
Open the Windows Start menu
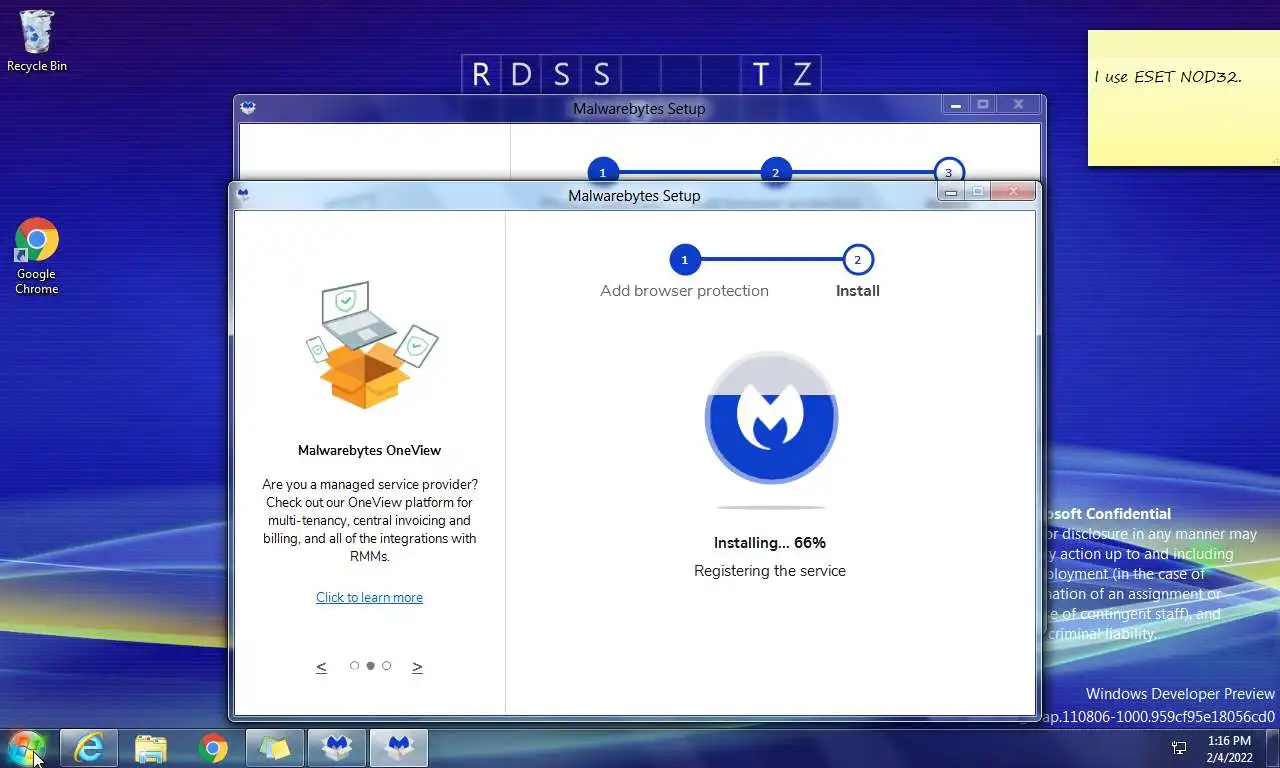coord(27,747)
